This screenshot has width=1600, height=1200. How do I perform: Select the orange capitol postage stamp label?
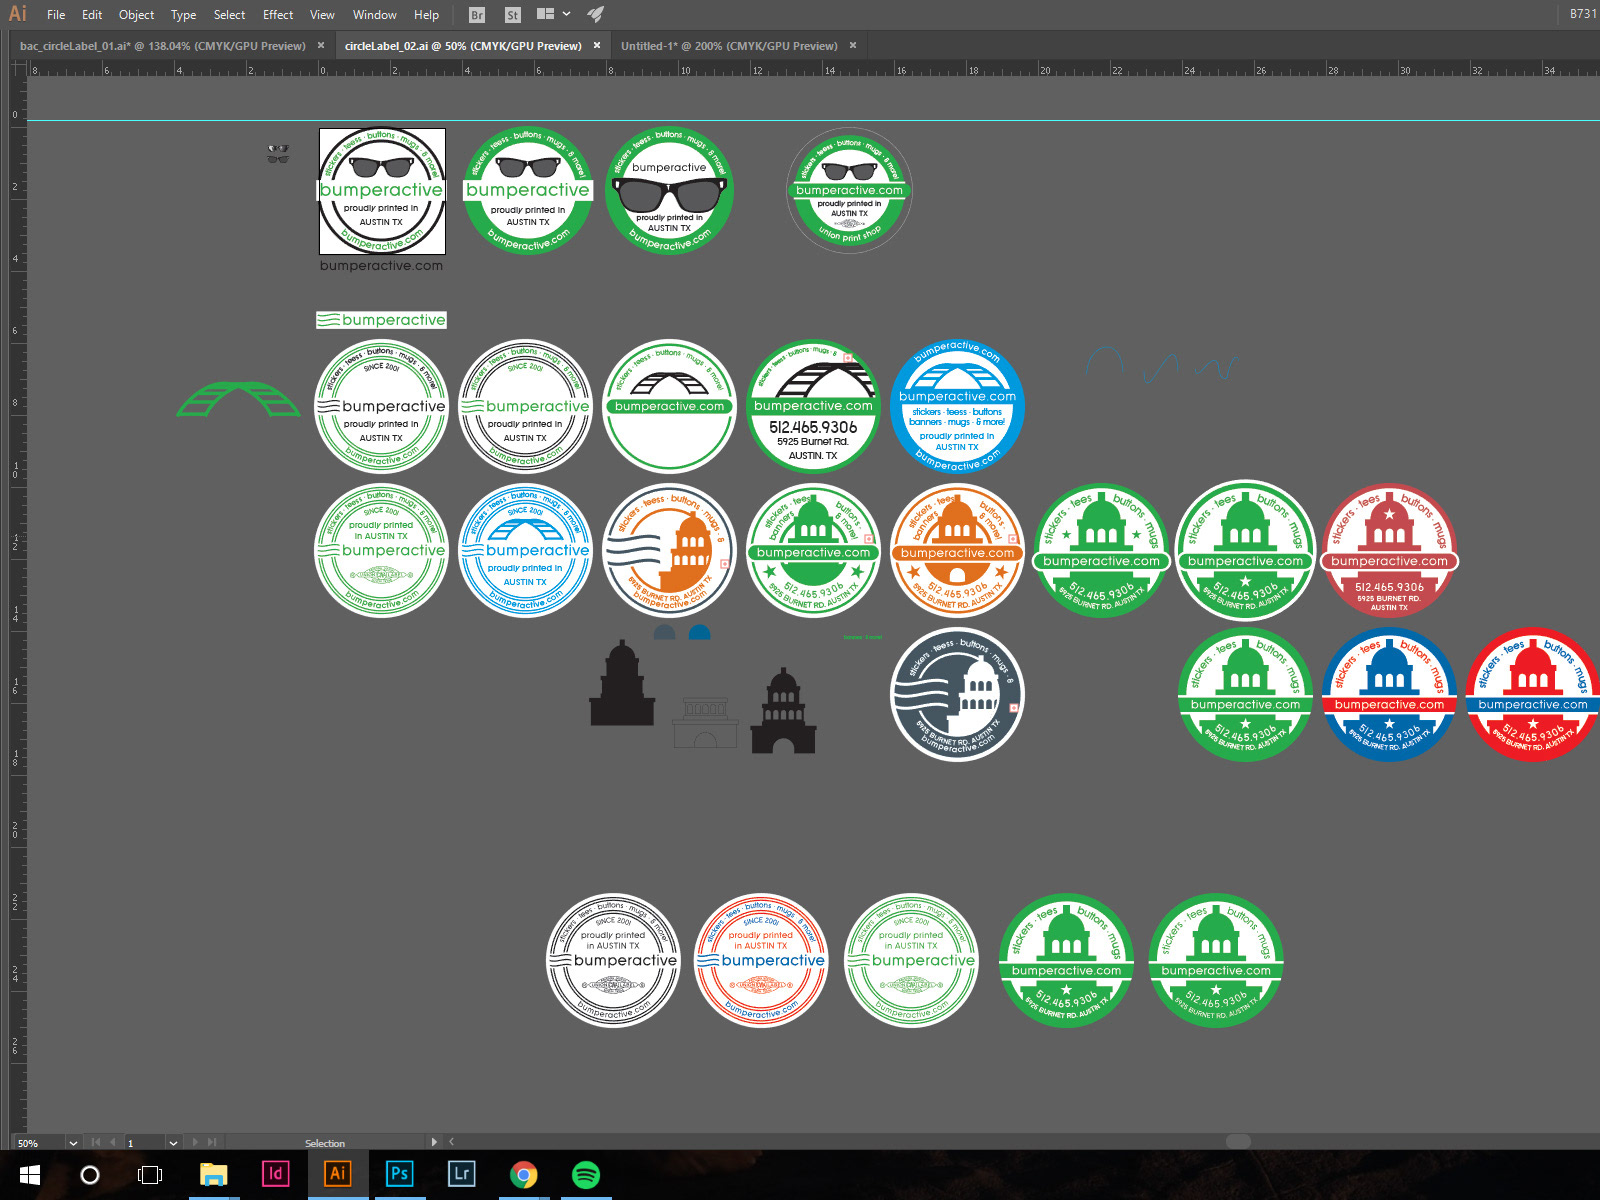coord(669,550)
